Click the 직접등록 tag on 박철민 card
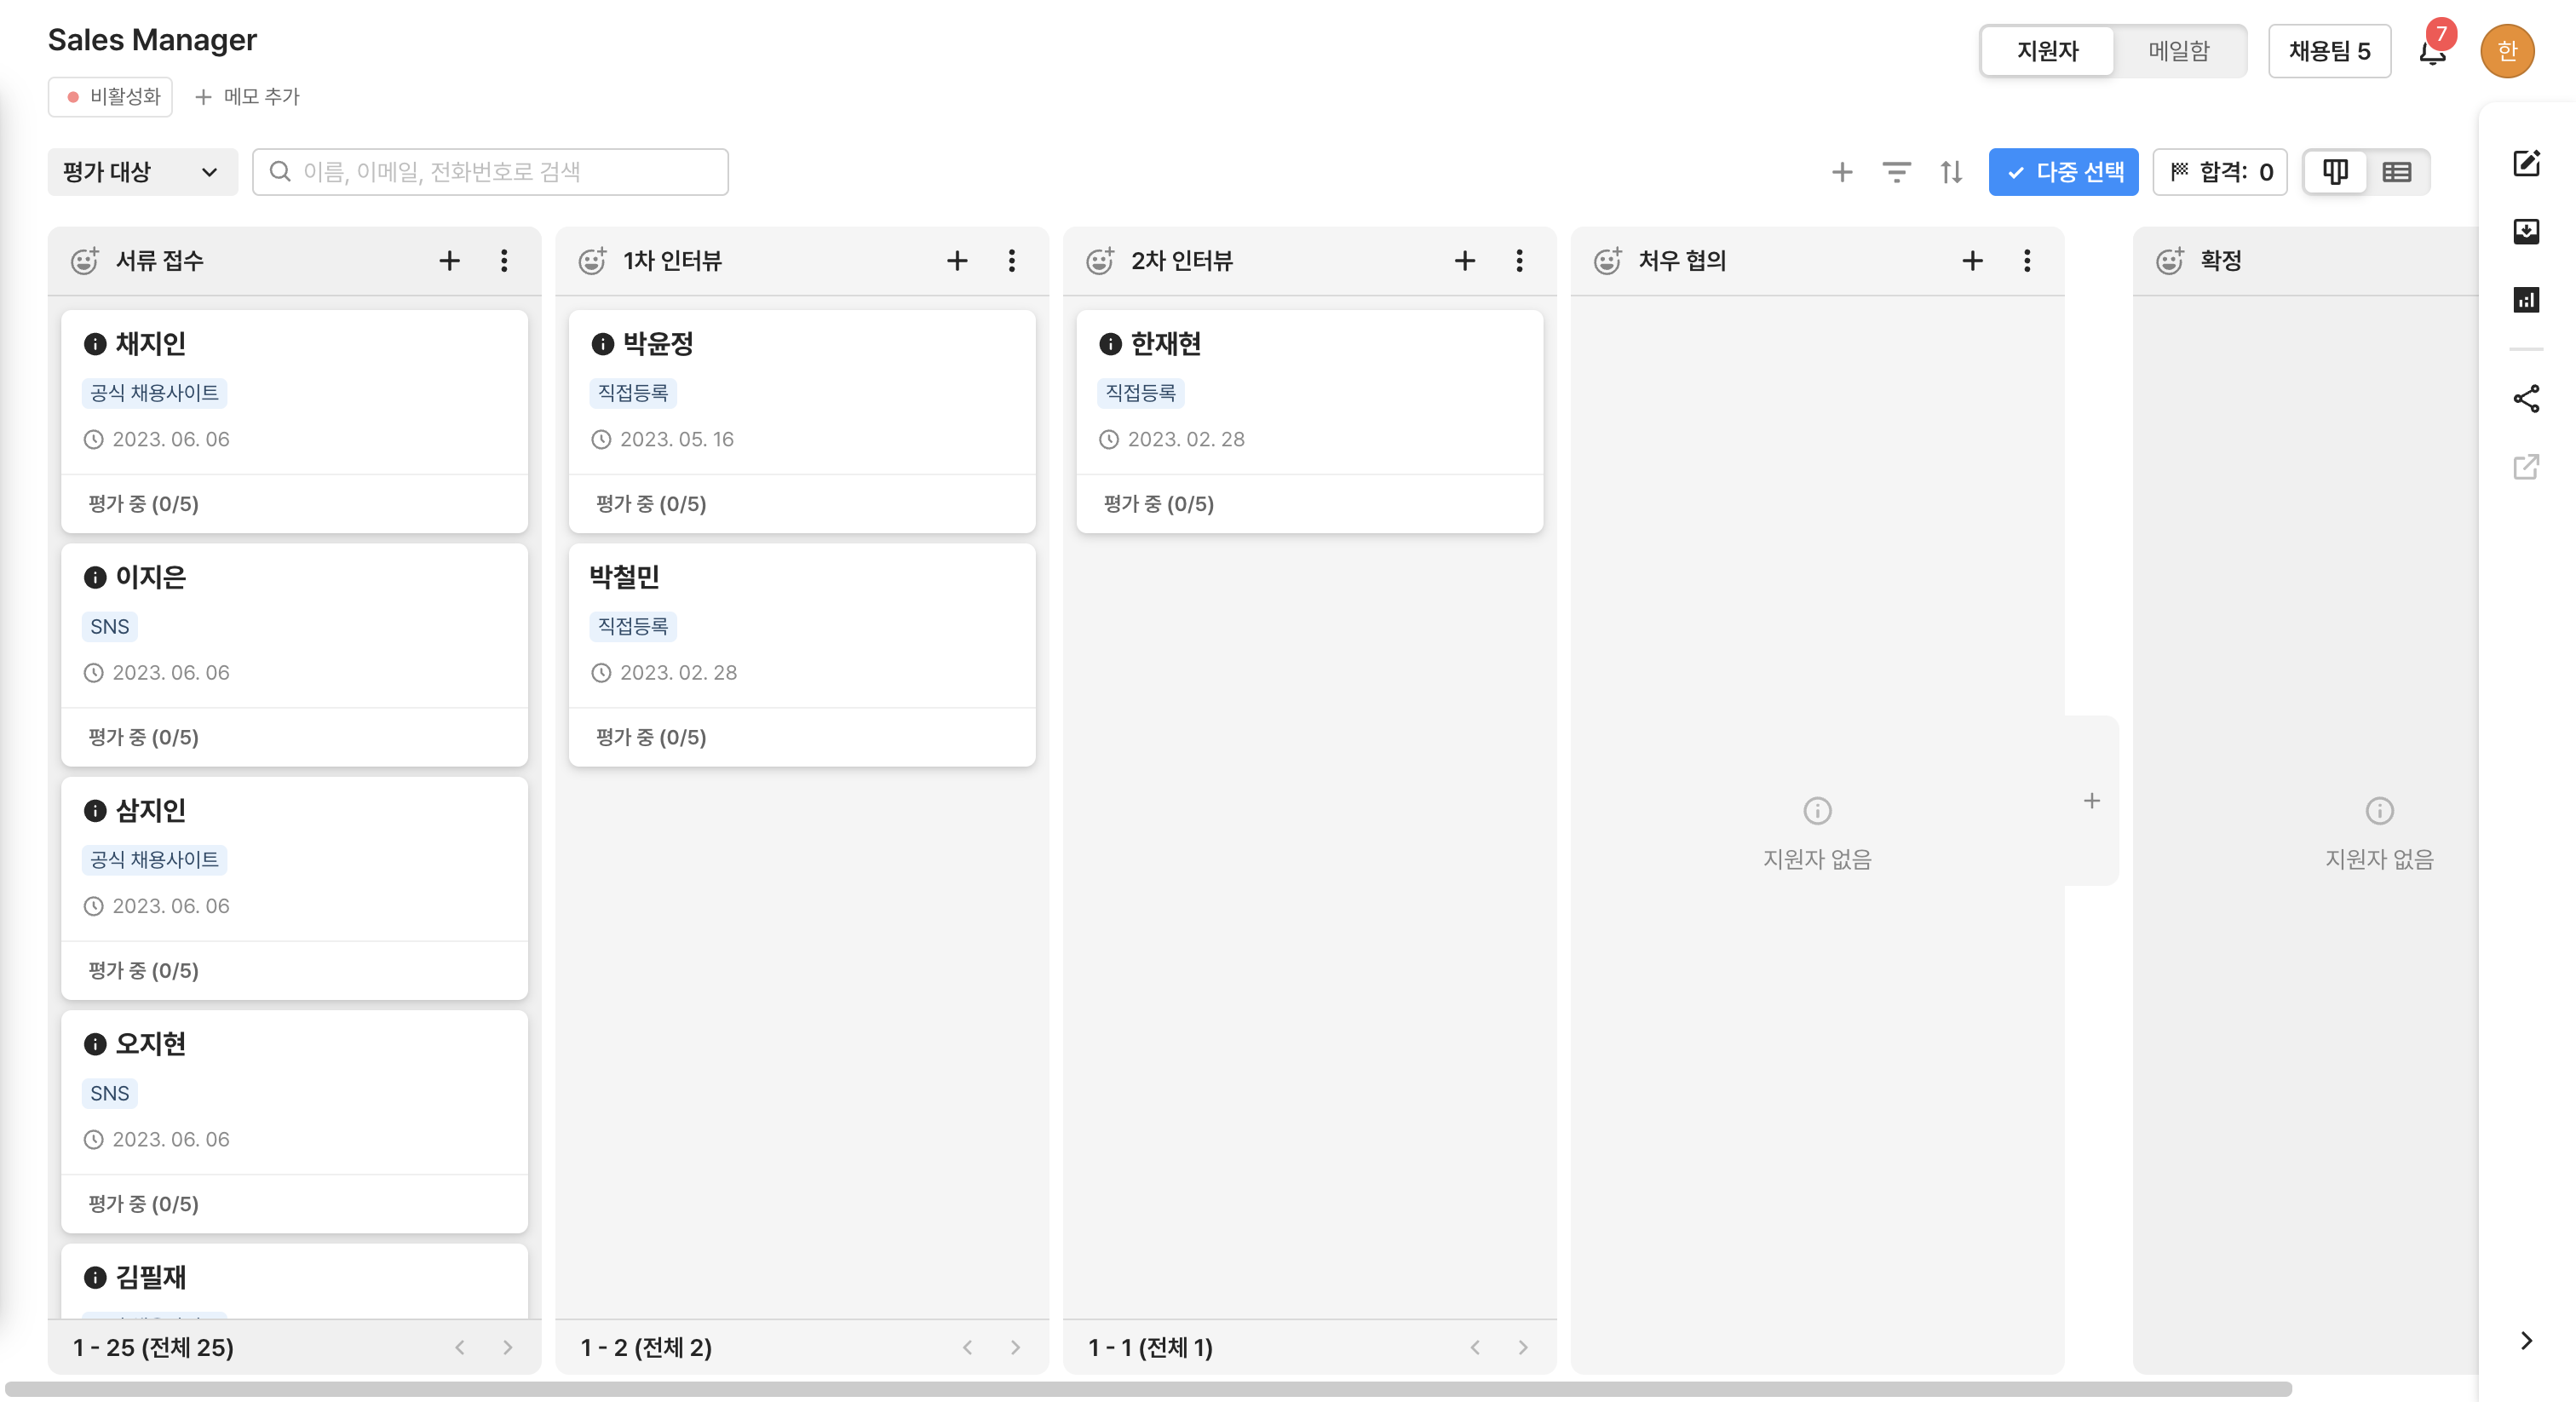 point(633,627)
